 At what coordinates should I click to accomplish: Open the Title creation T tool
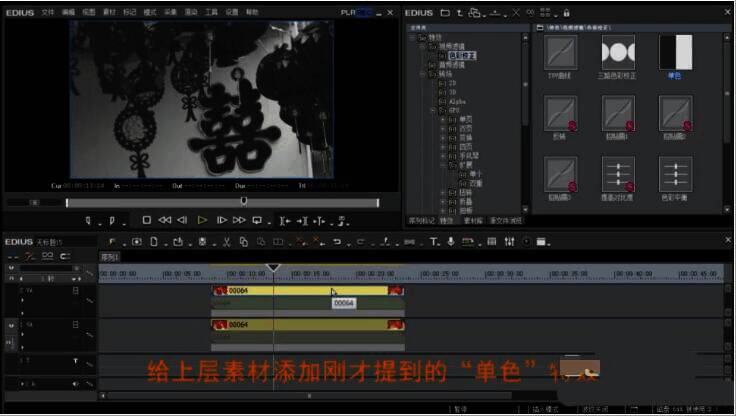(433, 242)
